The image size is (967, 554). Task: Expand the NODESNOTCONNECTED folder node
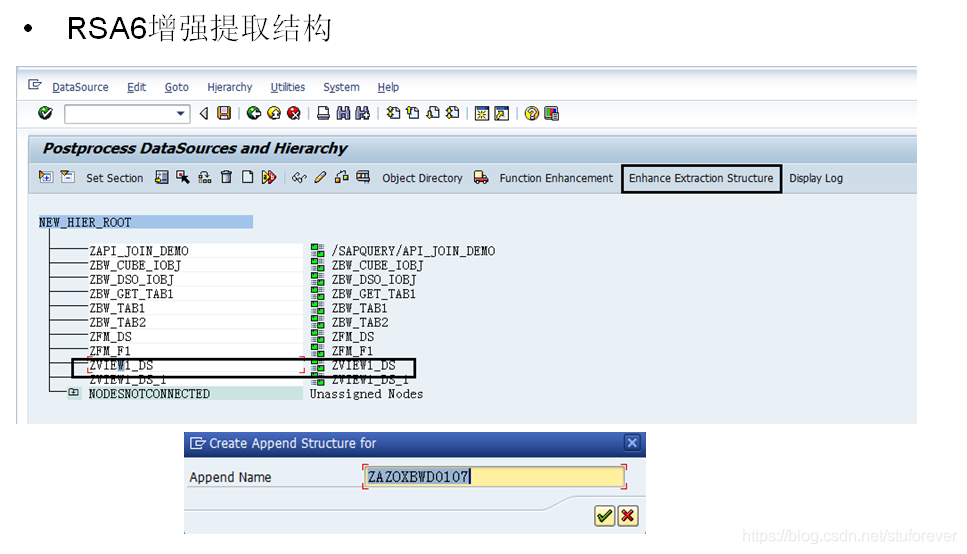73,392
